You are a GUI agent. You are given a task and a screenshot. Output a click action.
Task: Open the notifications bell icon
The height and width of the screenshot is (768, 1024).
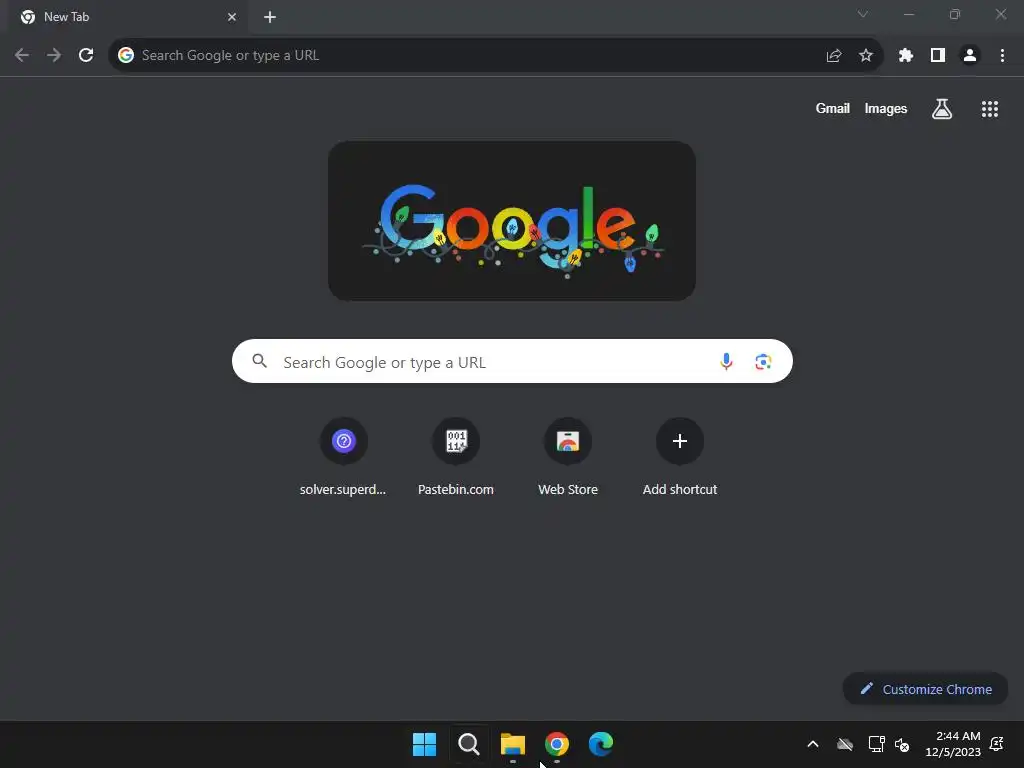[x=997, y=744]
